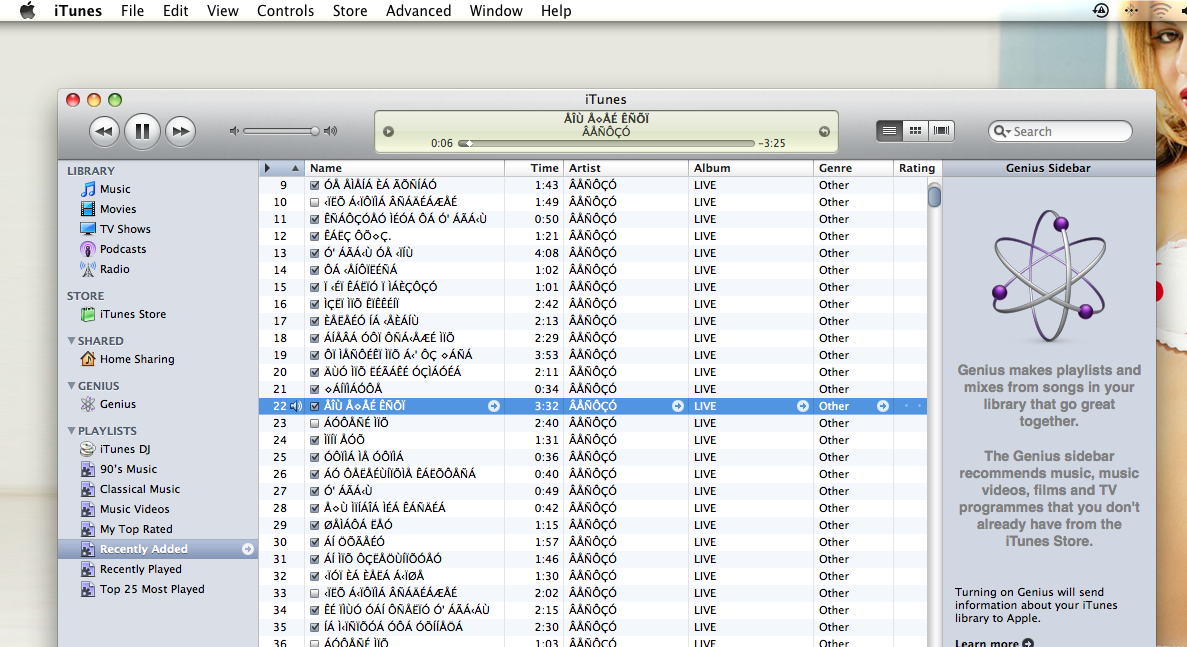Click the max volume speaker icon
This screenshot has width=1187, height=647.
[x=330, y=131]
